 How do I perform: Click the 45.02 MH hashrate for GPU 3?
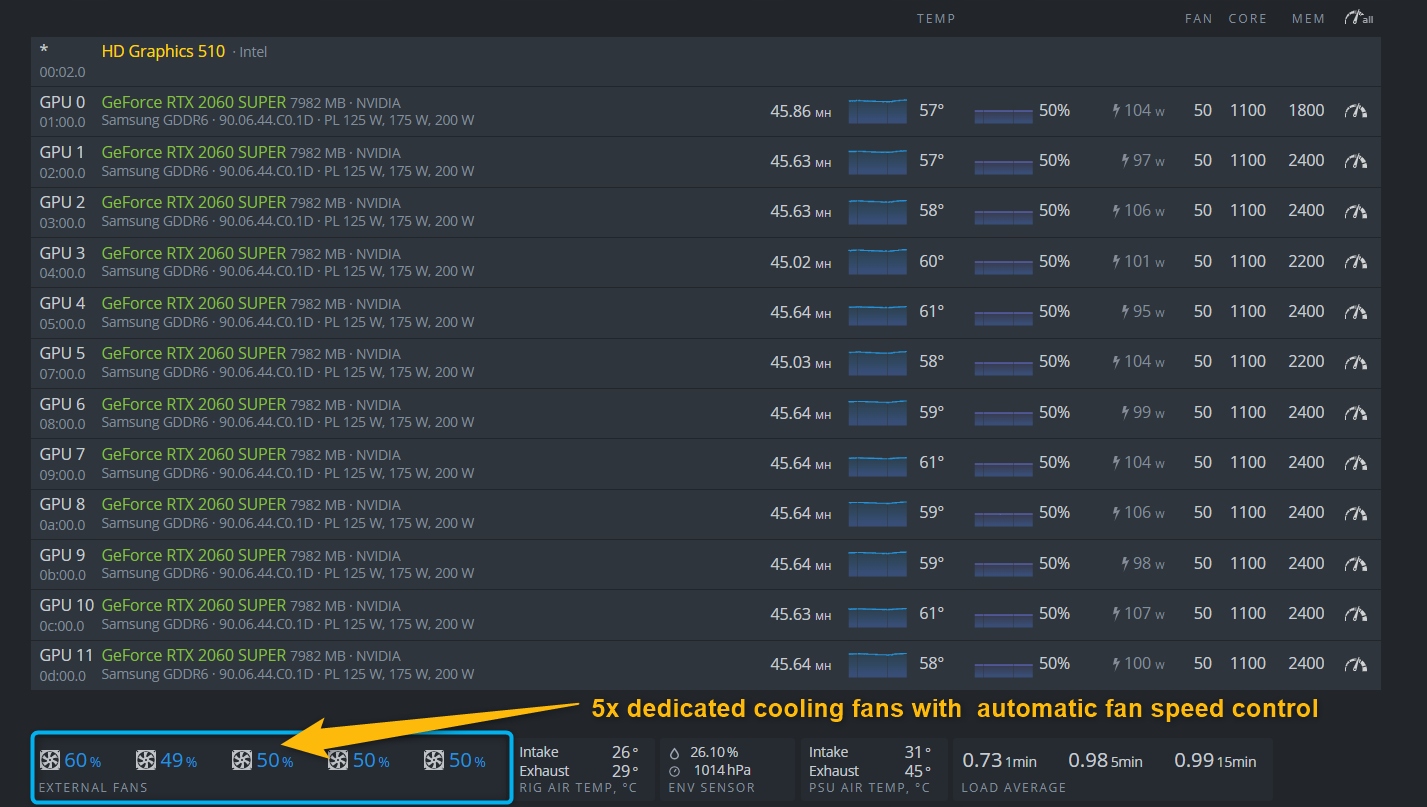(800, 262)
